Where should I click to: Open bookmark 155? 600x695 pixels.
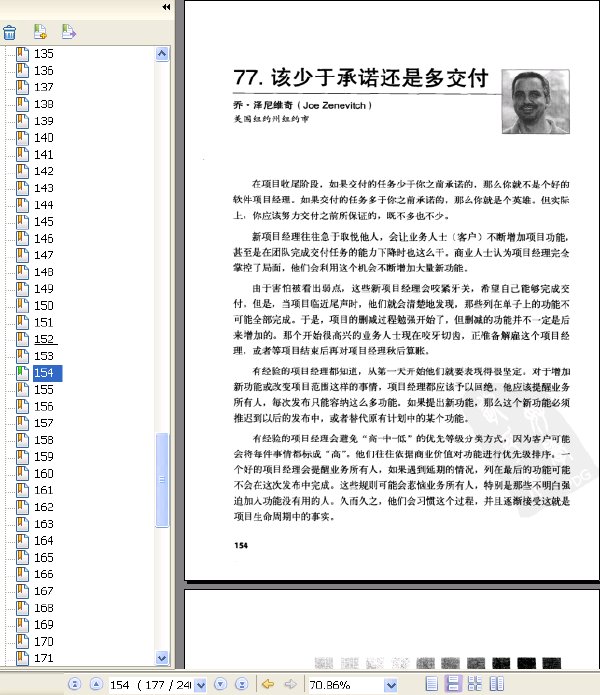[43, 390]
